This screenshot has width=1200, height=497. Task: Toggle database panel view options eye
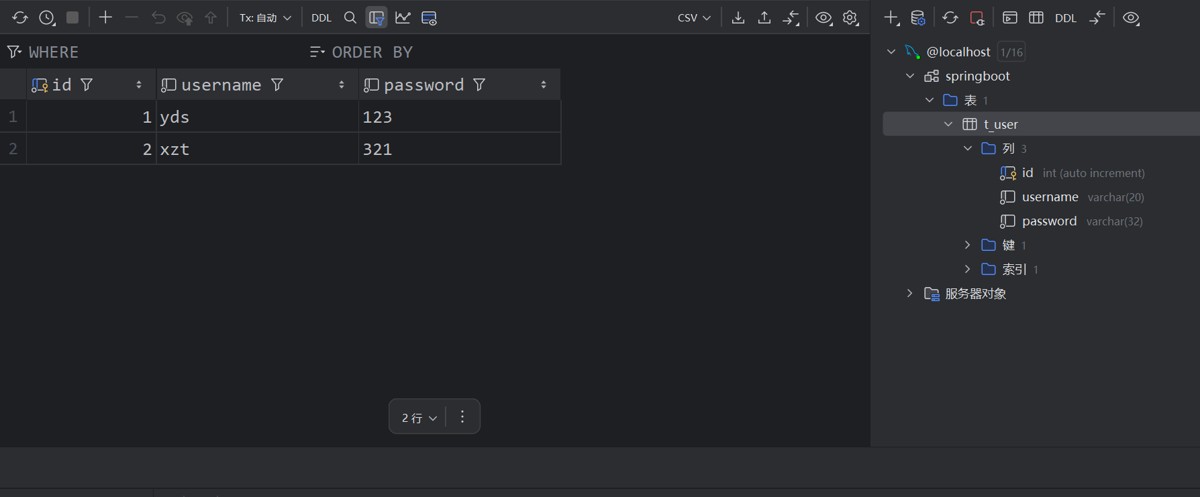1131,18
